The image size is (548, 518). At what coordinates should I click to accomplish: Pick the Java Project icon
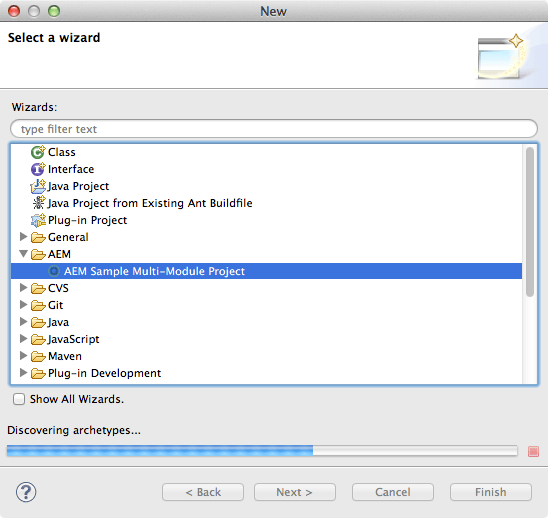point(38,186)
